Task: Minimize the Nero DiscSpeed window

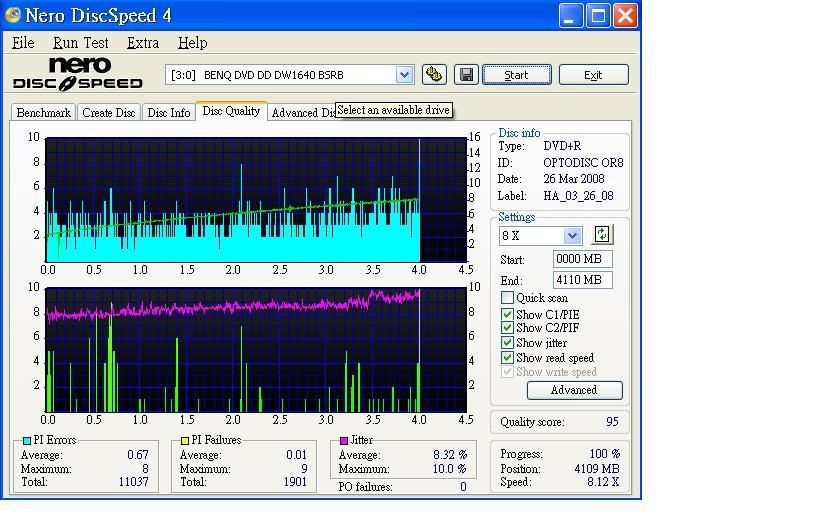Action: (571, 16)
